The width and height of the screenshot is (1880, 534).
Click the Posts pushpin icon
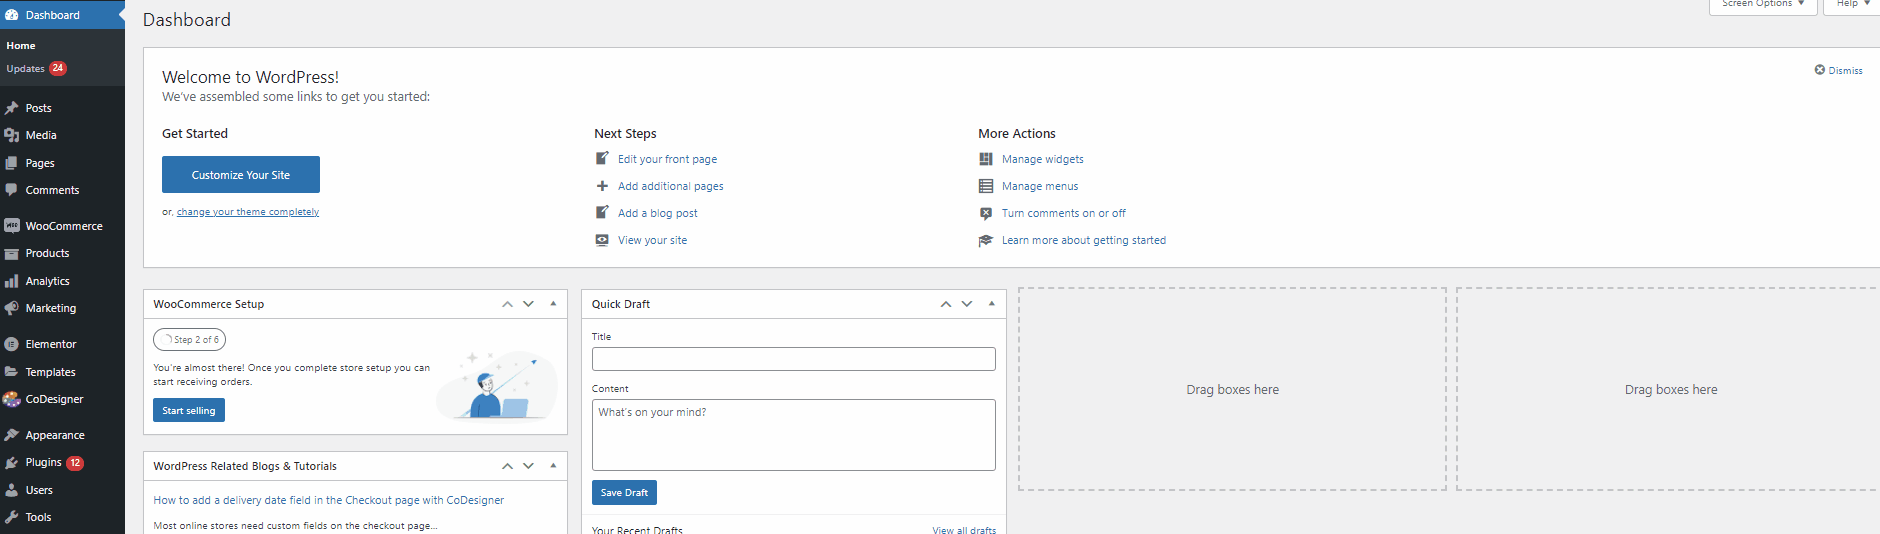coord(12,108)
